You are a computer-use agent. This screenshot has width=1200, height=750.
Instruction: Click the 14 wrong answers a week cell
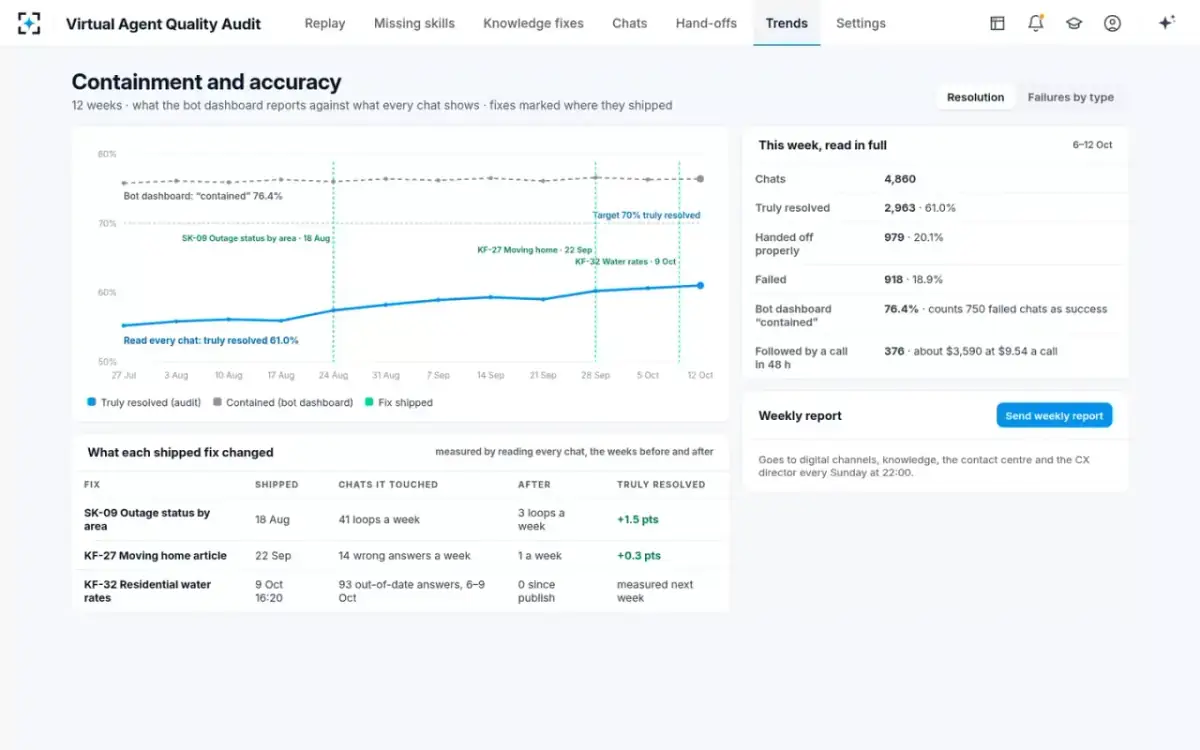click(404, 555)
